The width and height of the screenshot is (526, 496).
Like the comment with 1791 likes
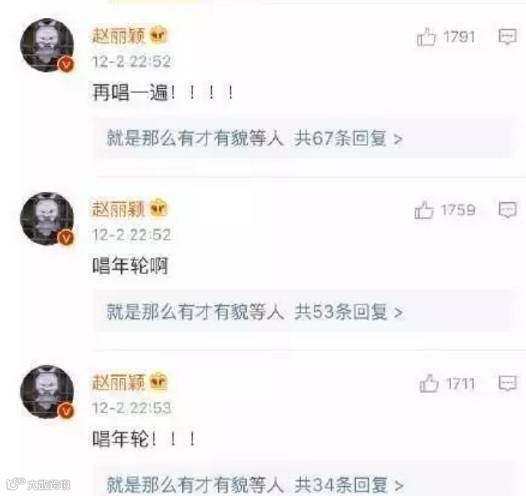(x=426, y=37)
